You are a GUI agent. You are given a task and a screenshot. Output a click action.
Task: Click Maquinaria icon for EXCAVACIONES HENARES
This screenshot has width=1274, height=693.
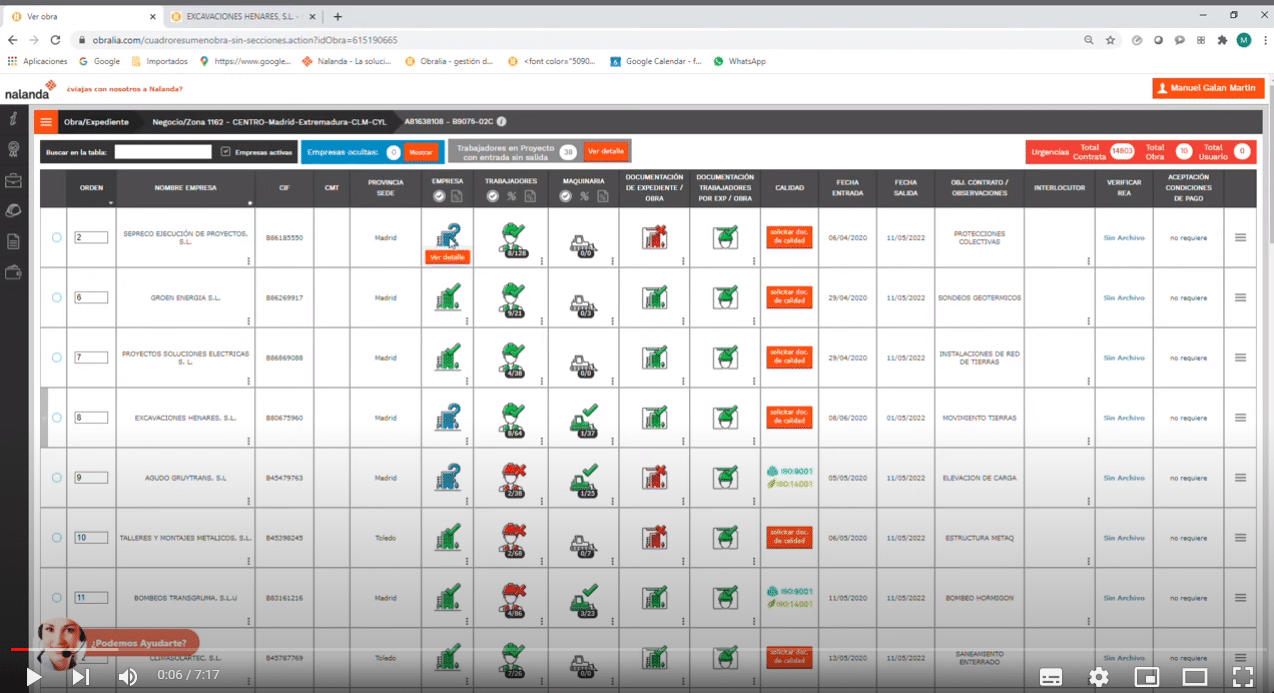point(583,417)
